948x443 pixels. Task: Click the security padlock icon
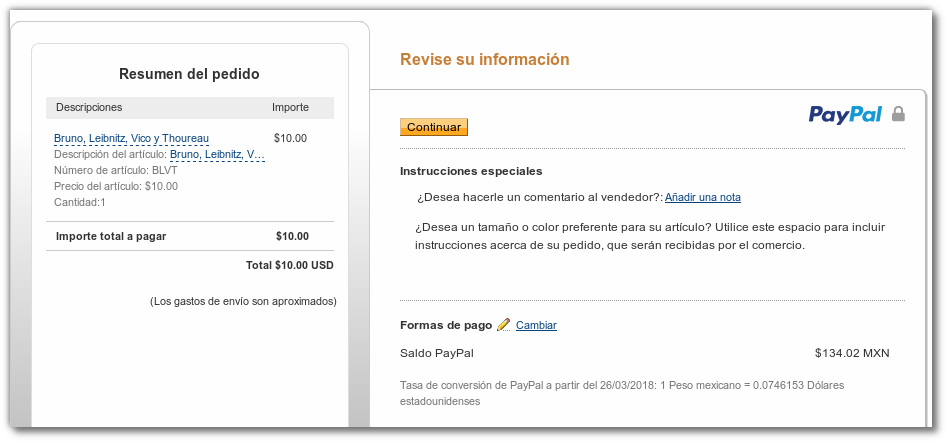[898, 114]
